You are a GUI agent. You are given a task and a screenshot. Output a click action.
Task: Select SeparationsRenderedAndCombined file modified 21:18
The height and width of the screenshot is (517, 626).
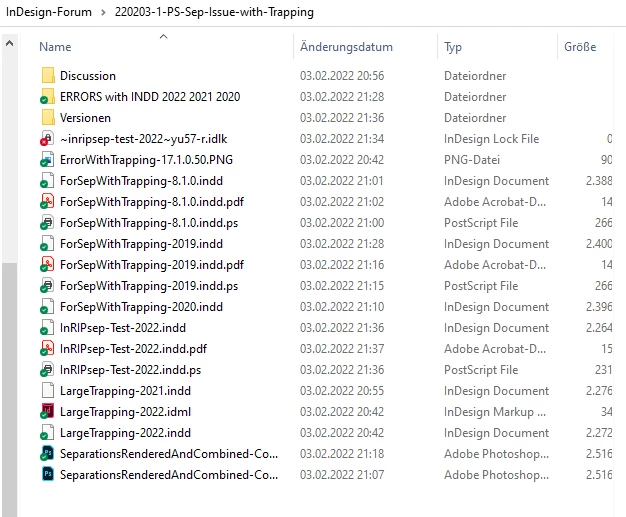169,454
